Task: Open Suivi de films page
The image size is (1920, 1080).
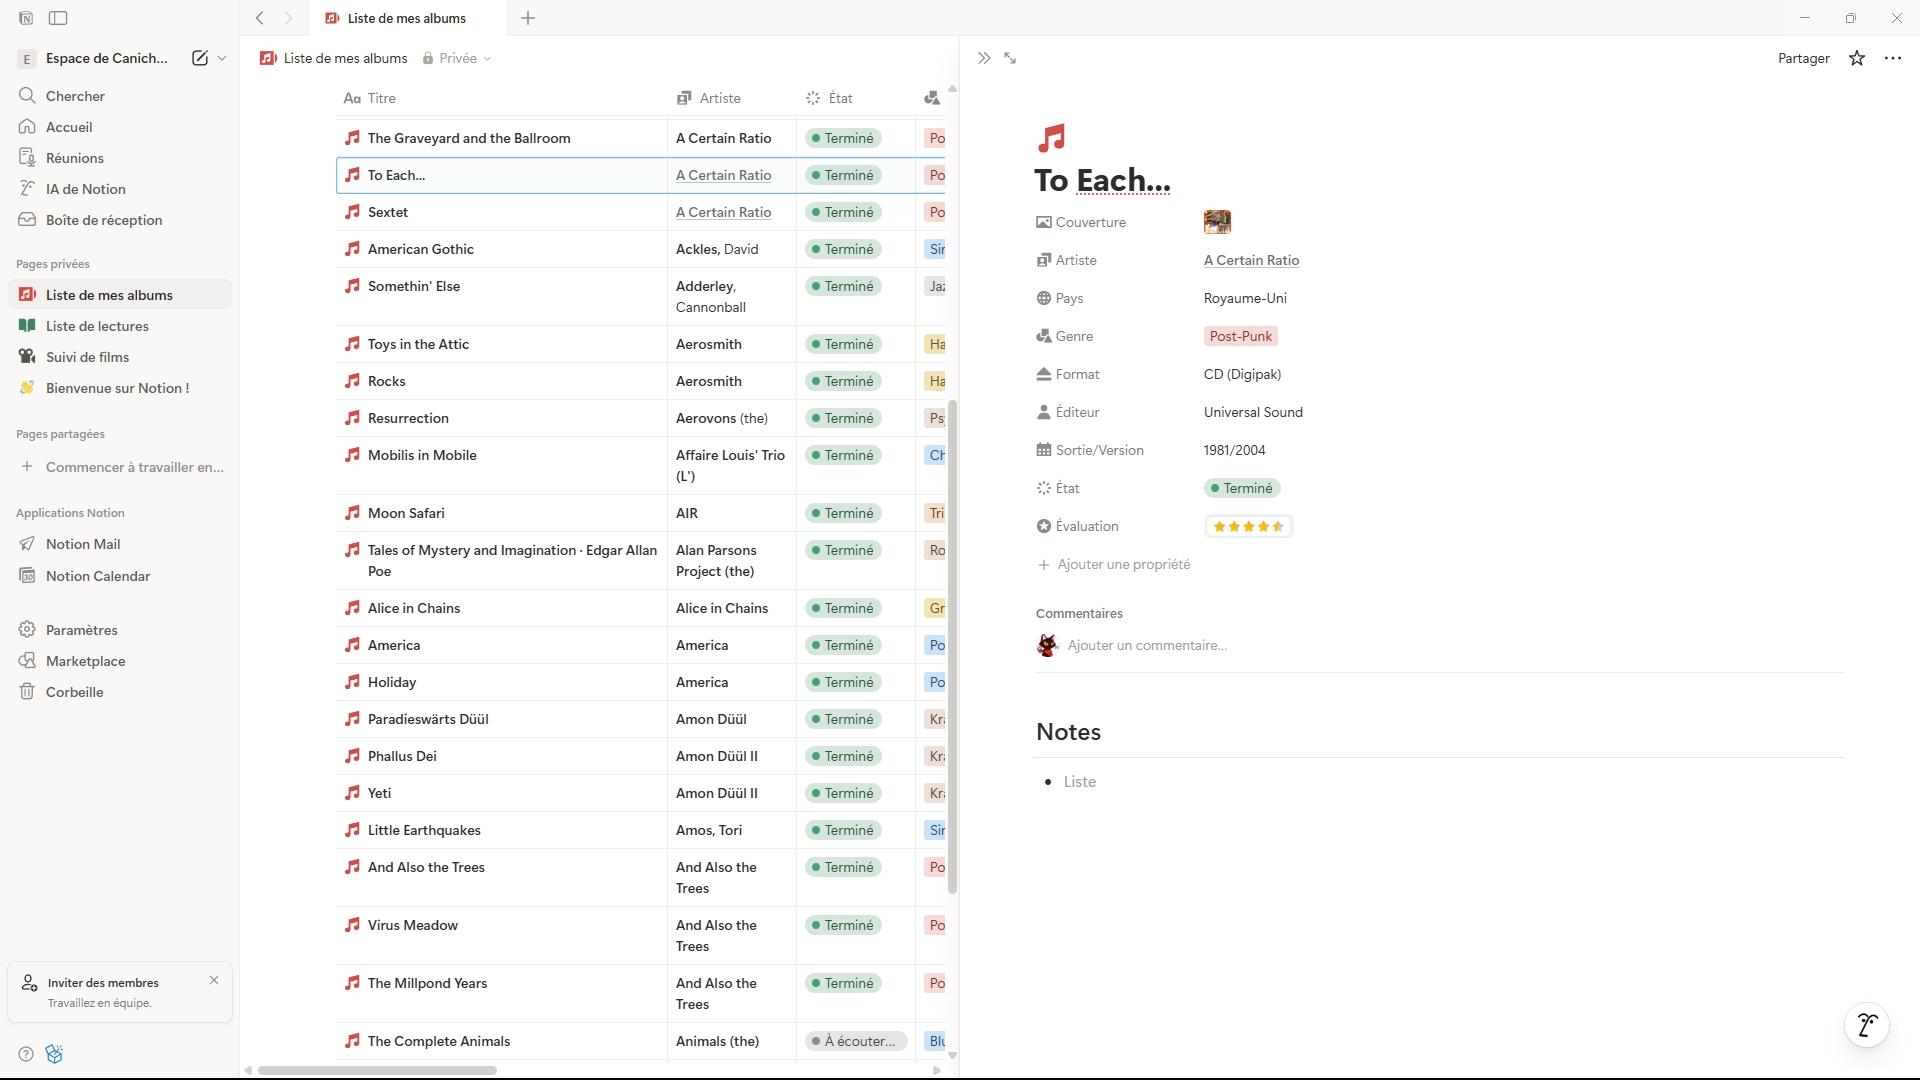Action: 87,357
